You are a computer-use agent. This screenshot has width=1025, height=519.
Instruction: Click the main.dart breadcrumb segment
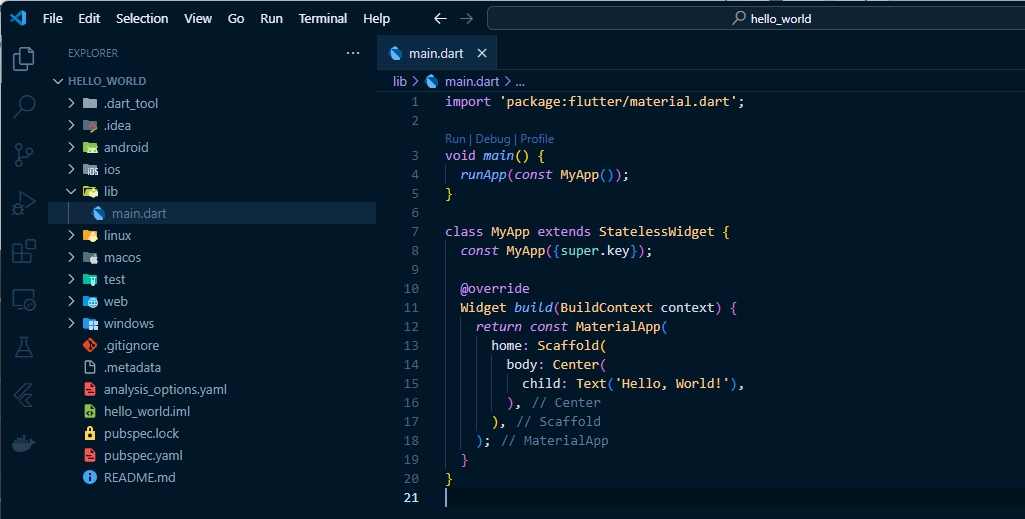pyautogui.click(x=472, y=81)
